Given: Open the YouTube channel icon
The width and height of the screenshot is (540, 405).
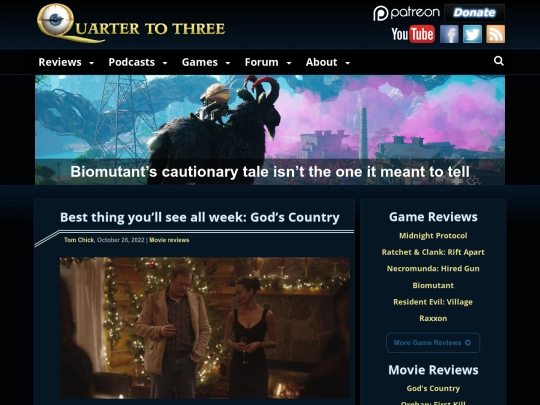Looking at the screenshot, I should [413, 34].
